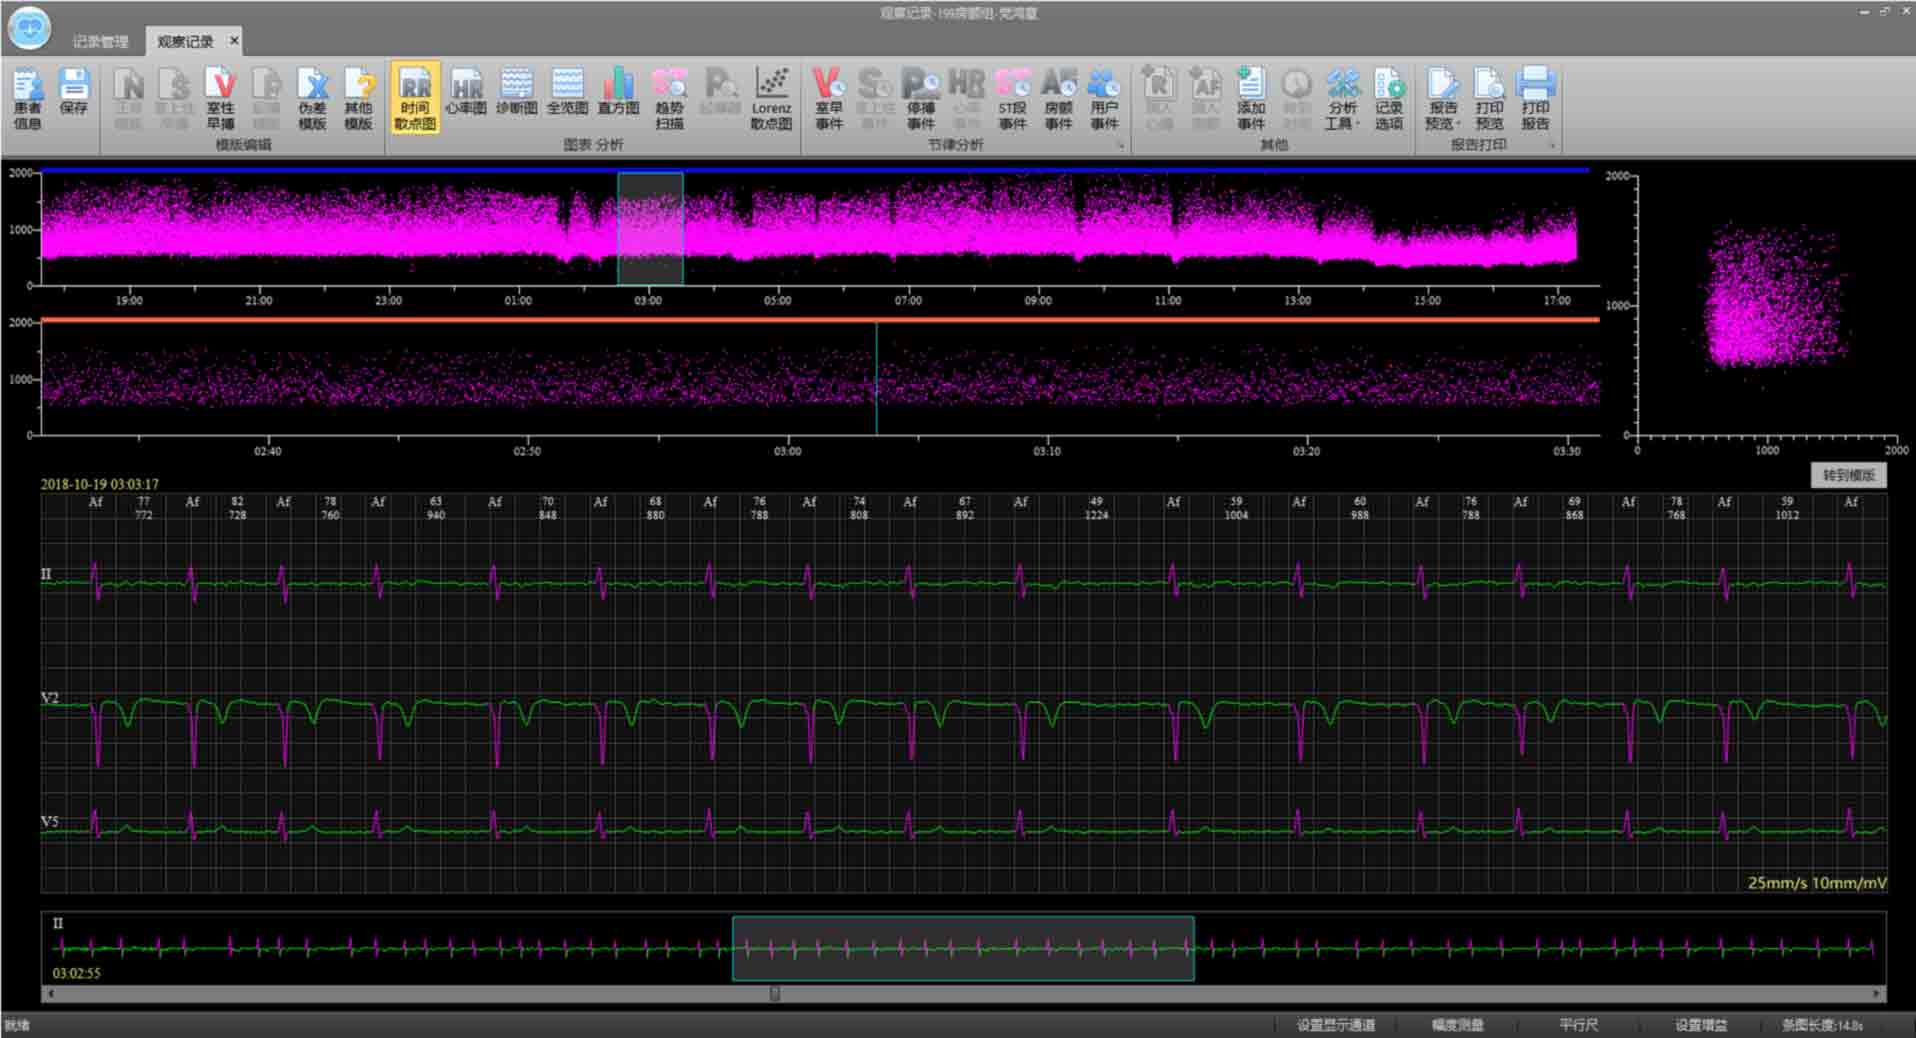1916x1038 pixels.
Task: Click the horizontal scrollbar thumb
Action: [774, 994]
